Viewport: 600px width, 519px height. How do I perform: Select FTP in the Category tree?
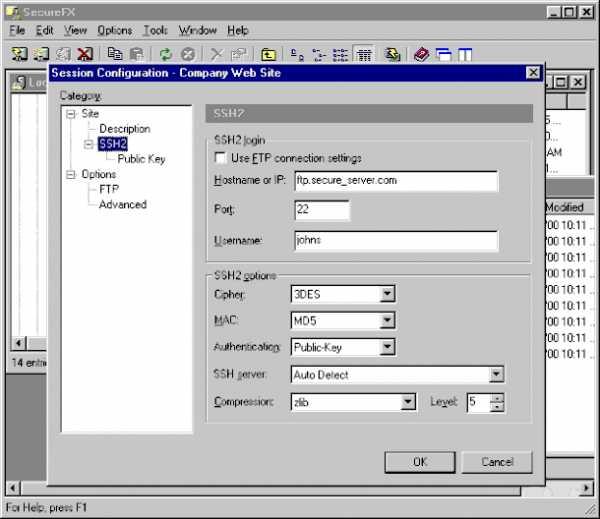[109, 189]
